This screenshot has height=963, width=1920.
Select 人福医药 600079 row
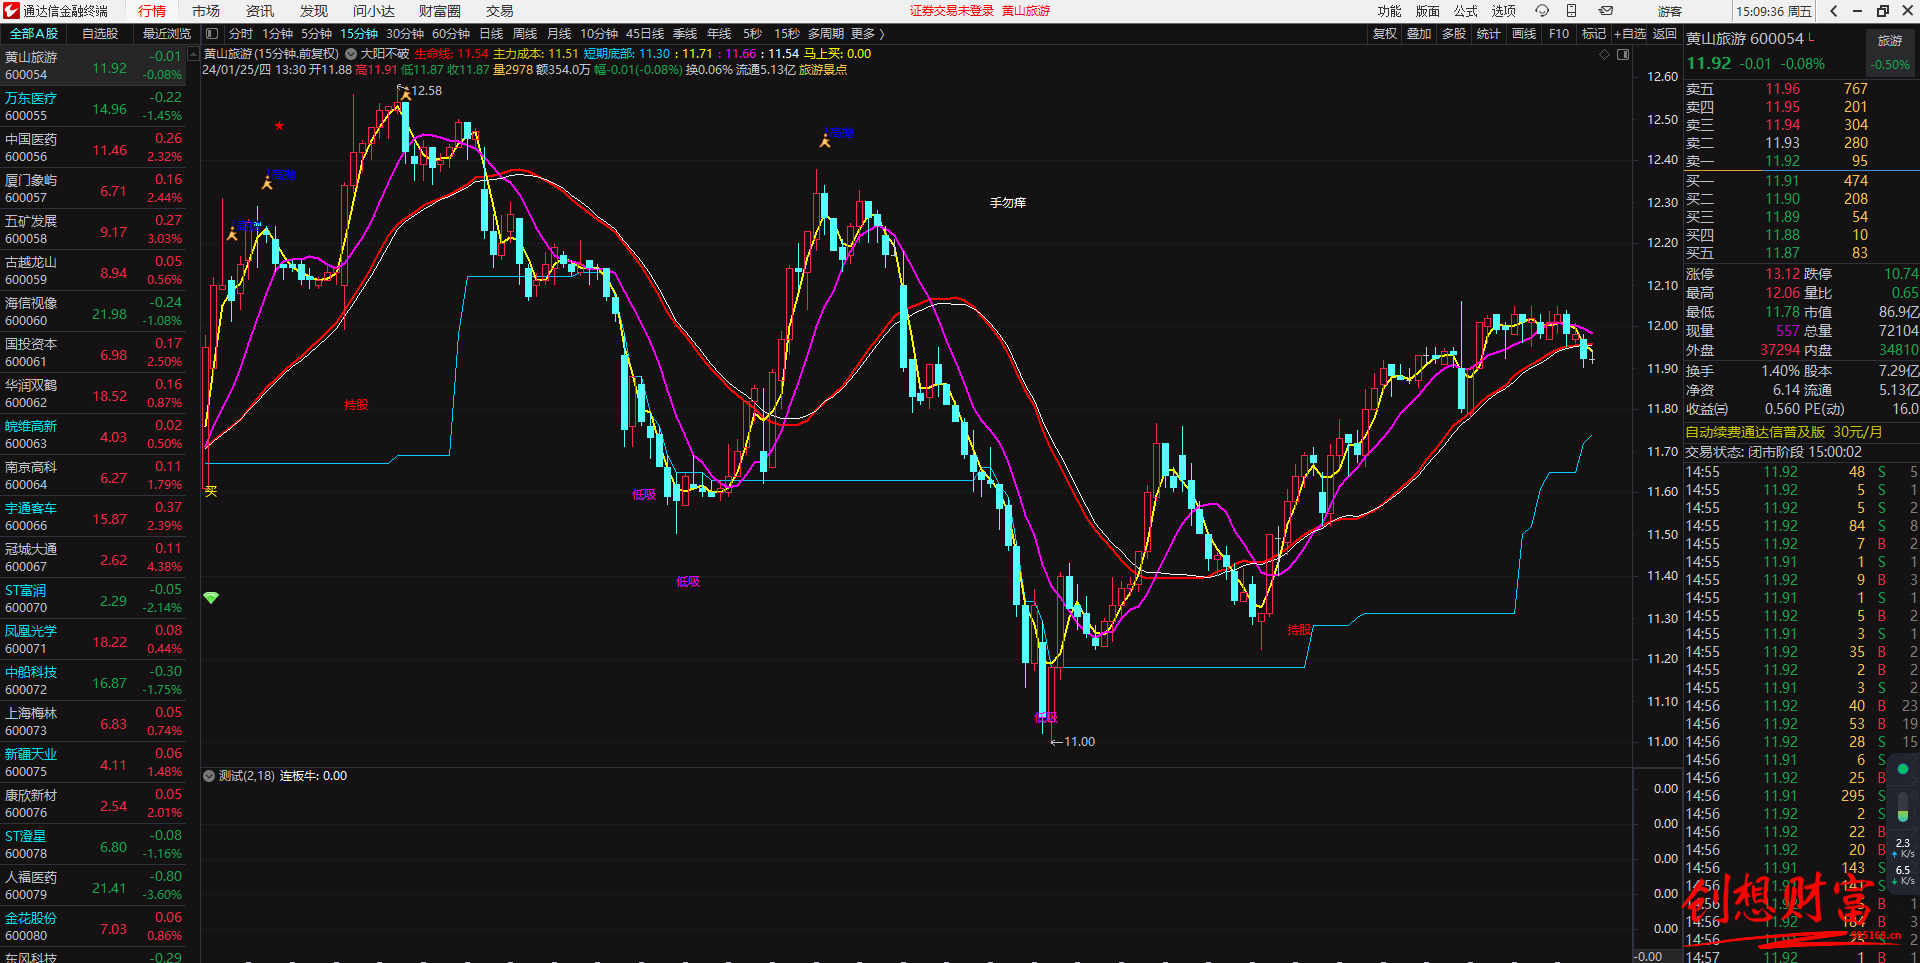coord(93,886)
